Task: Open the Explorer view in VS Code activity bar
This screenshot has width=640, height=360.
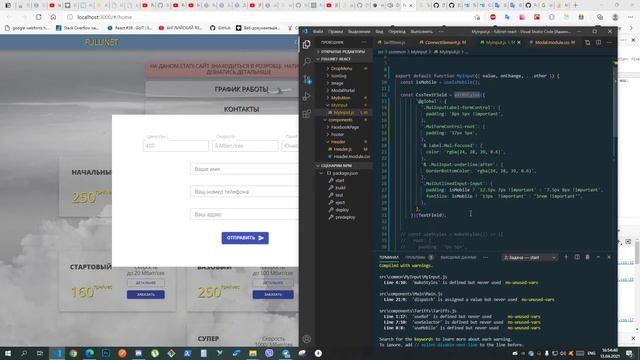Action: click(307, 44)
